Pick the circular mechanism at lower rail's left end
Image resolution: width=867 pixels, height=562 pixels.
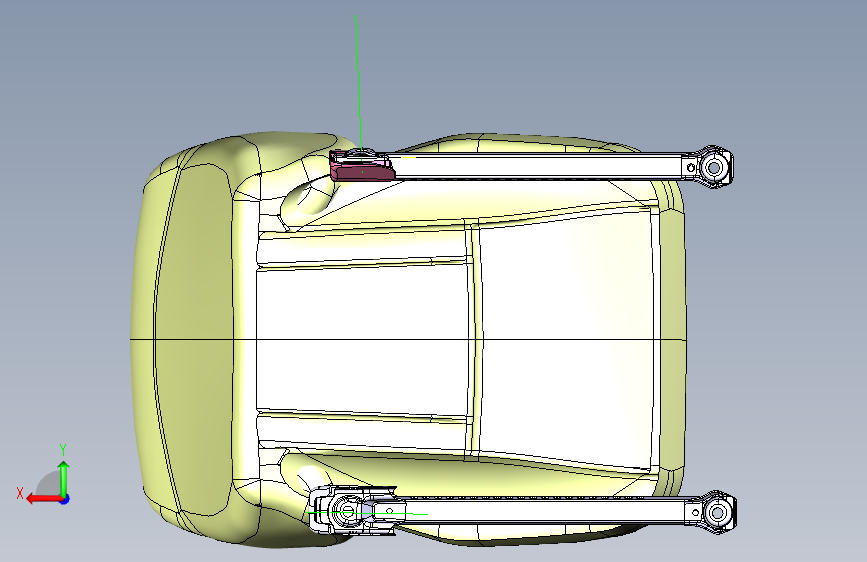click(347, 511)
